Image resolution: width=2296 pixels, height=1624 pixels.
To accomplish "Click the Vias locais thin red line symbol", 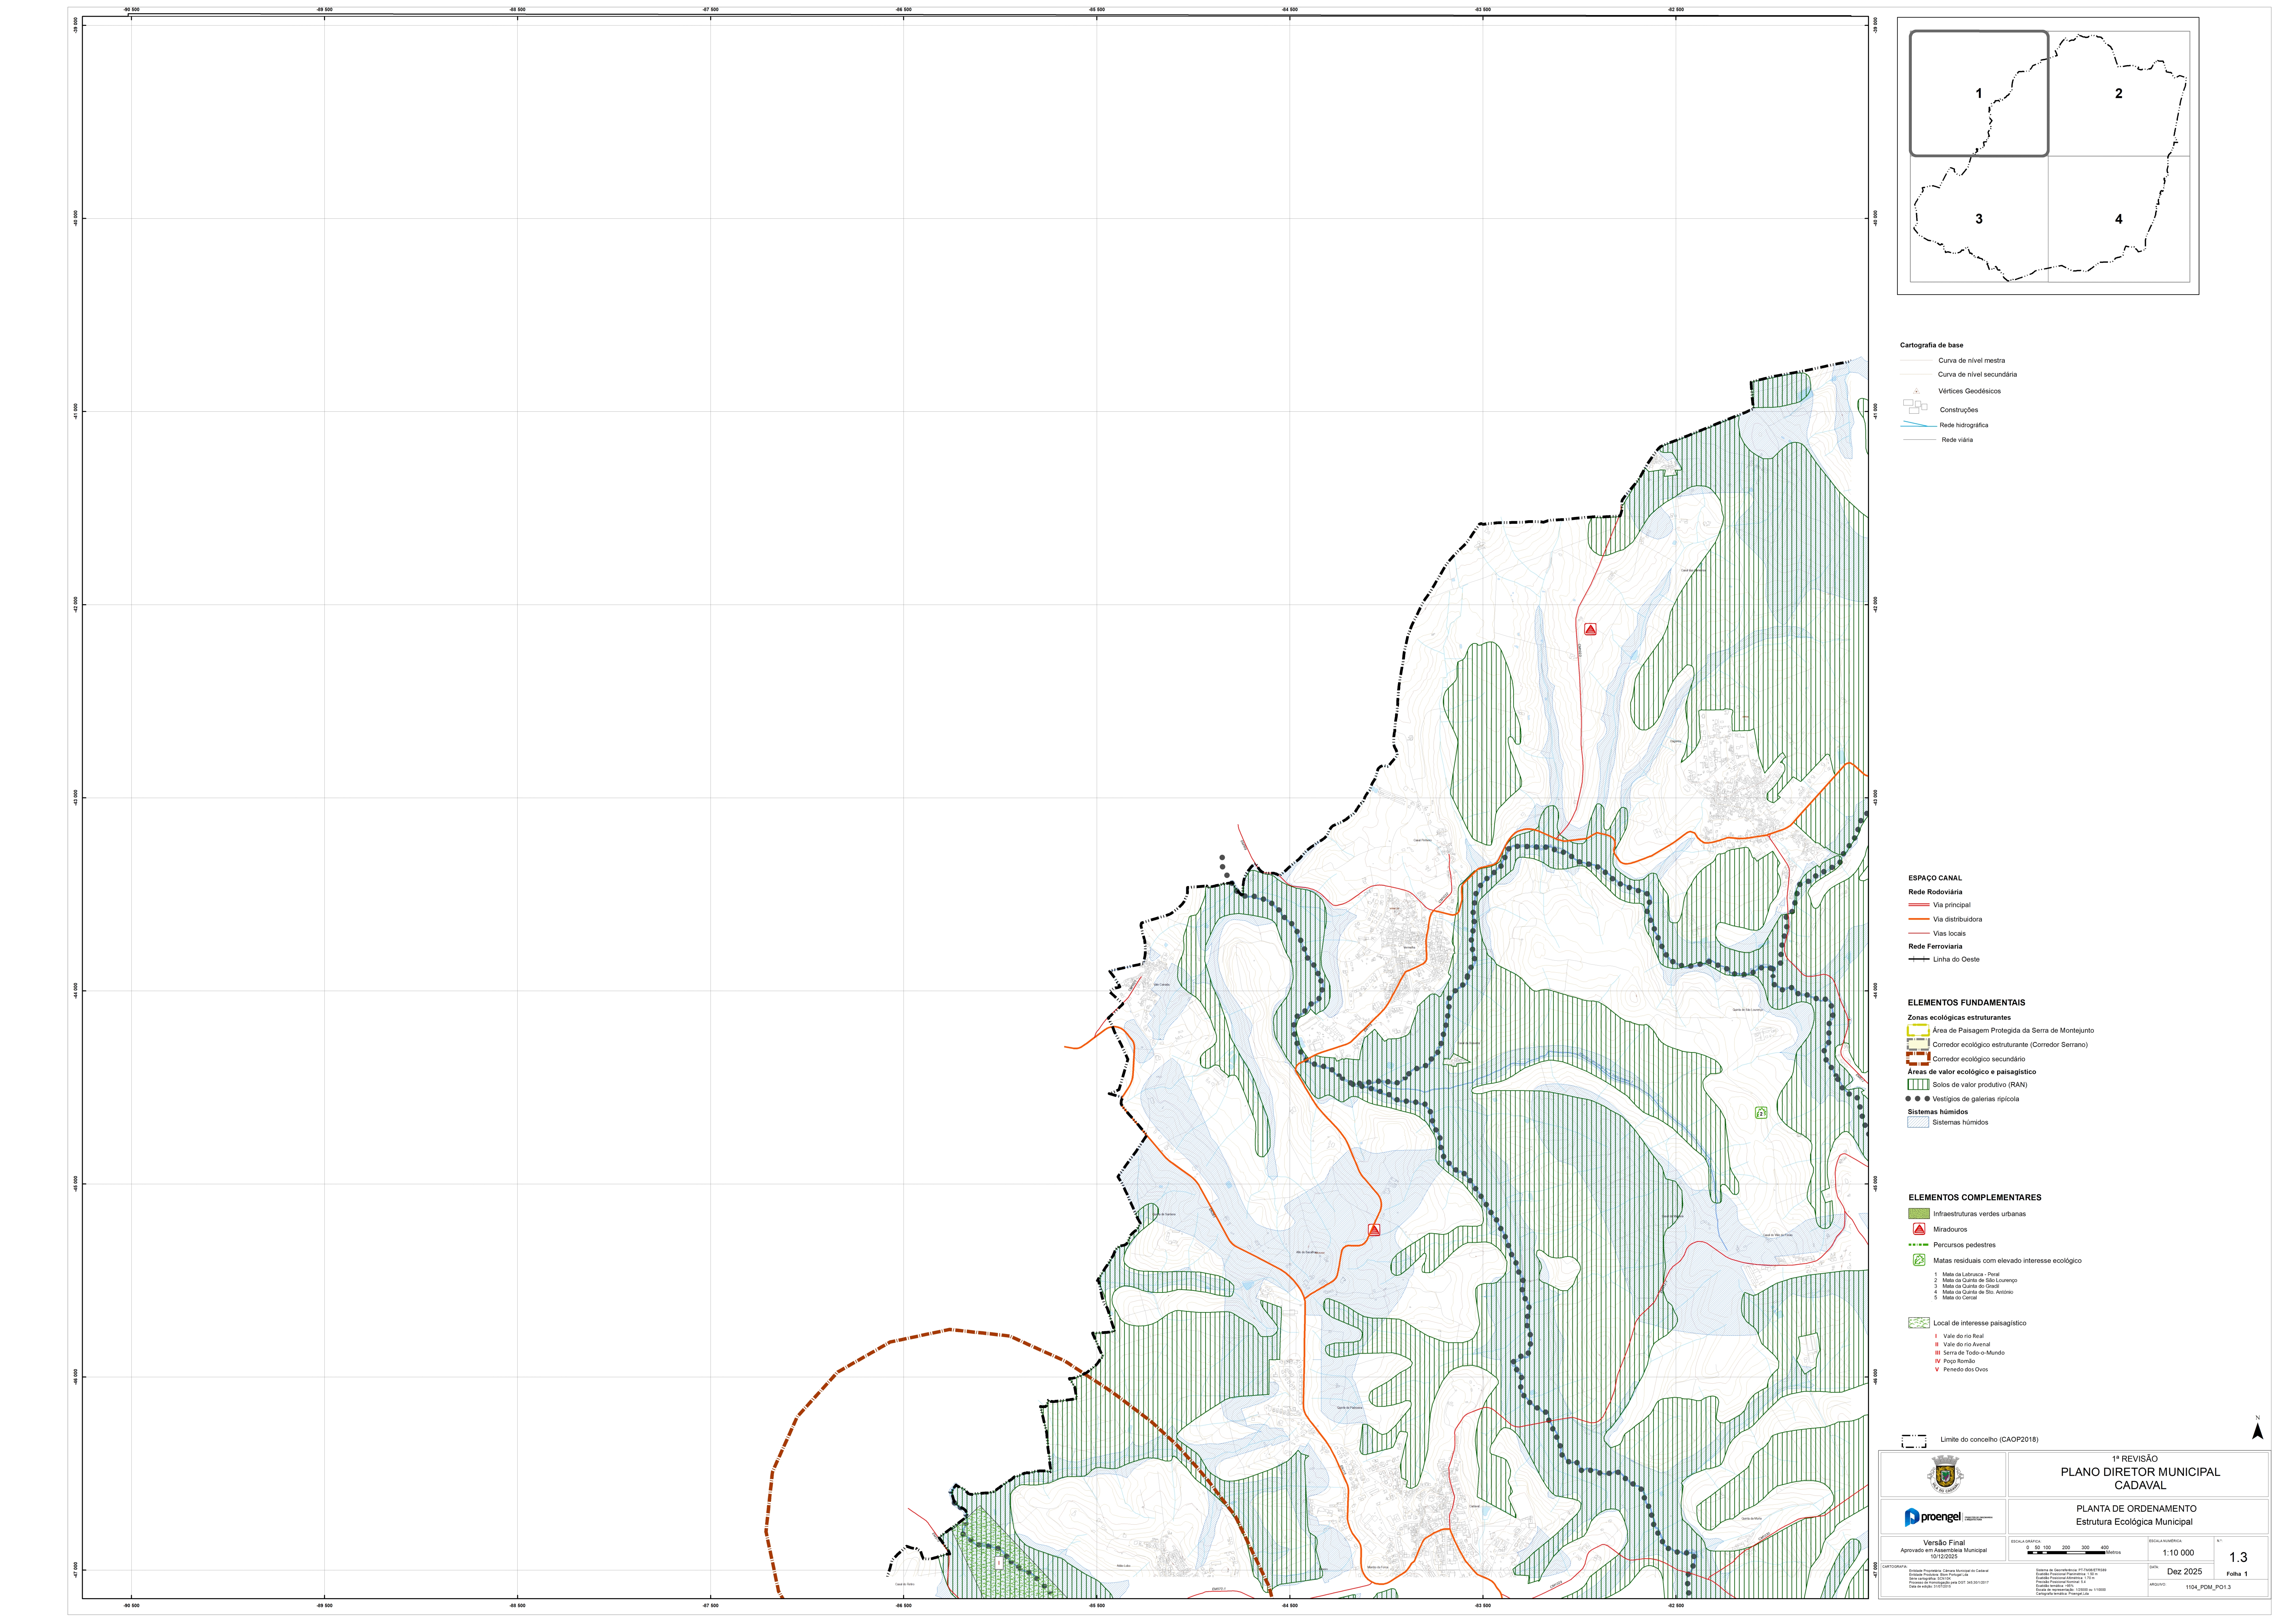I will tap(1919, 933).
